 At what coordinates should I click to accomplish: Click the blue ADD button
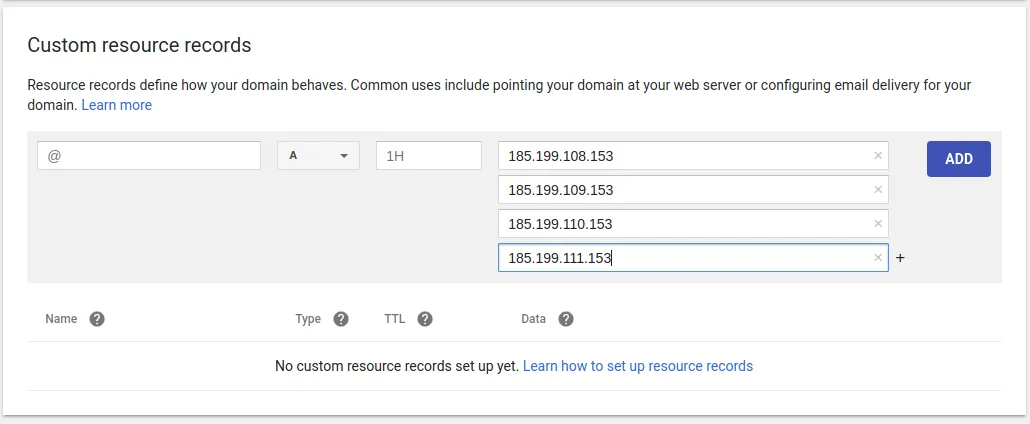click(x=958, y=159)
